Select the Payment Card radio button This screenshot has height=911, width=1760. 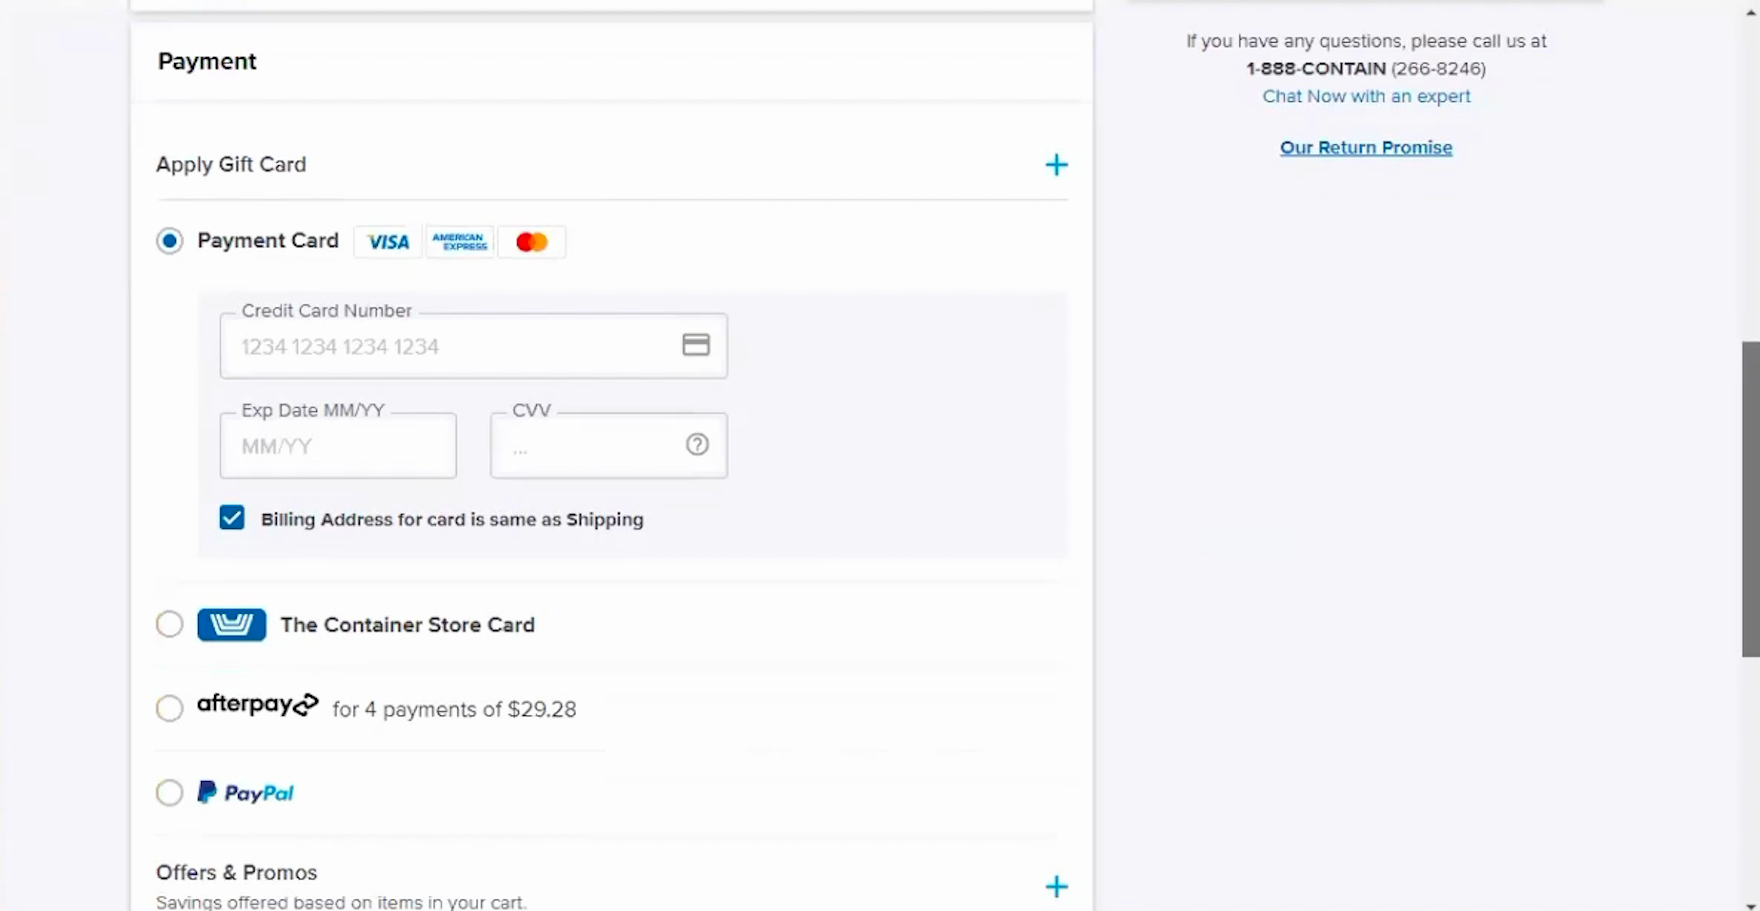[170, 241]
